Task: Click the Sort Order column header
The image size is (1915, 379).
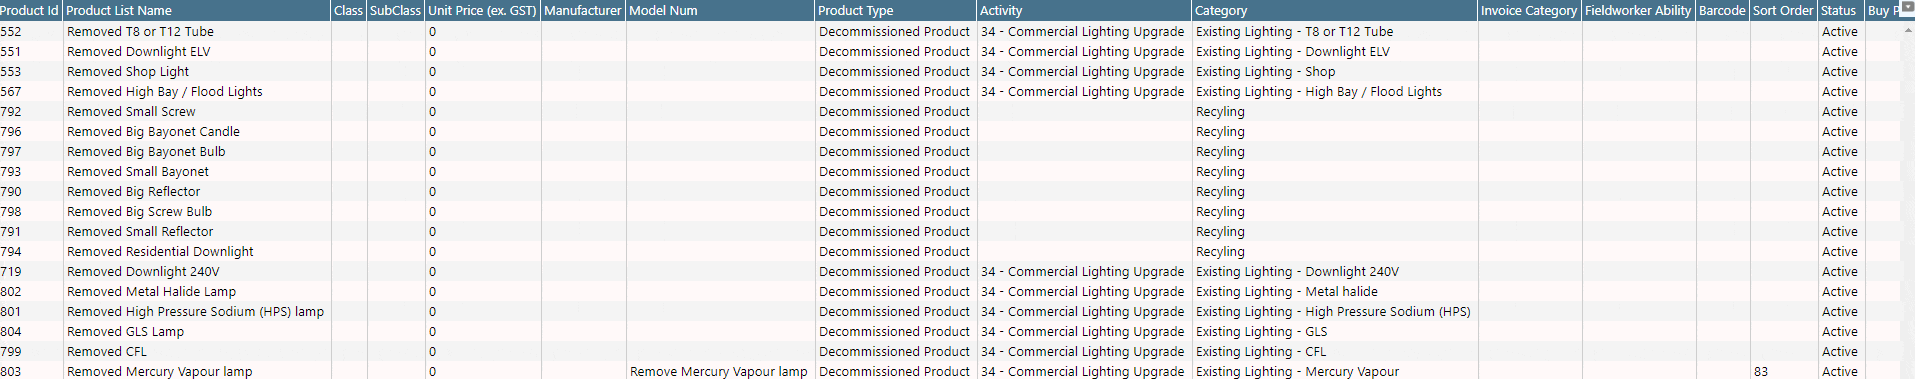Action: [1784, 10]
